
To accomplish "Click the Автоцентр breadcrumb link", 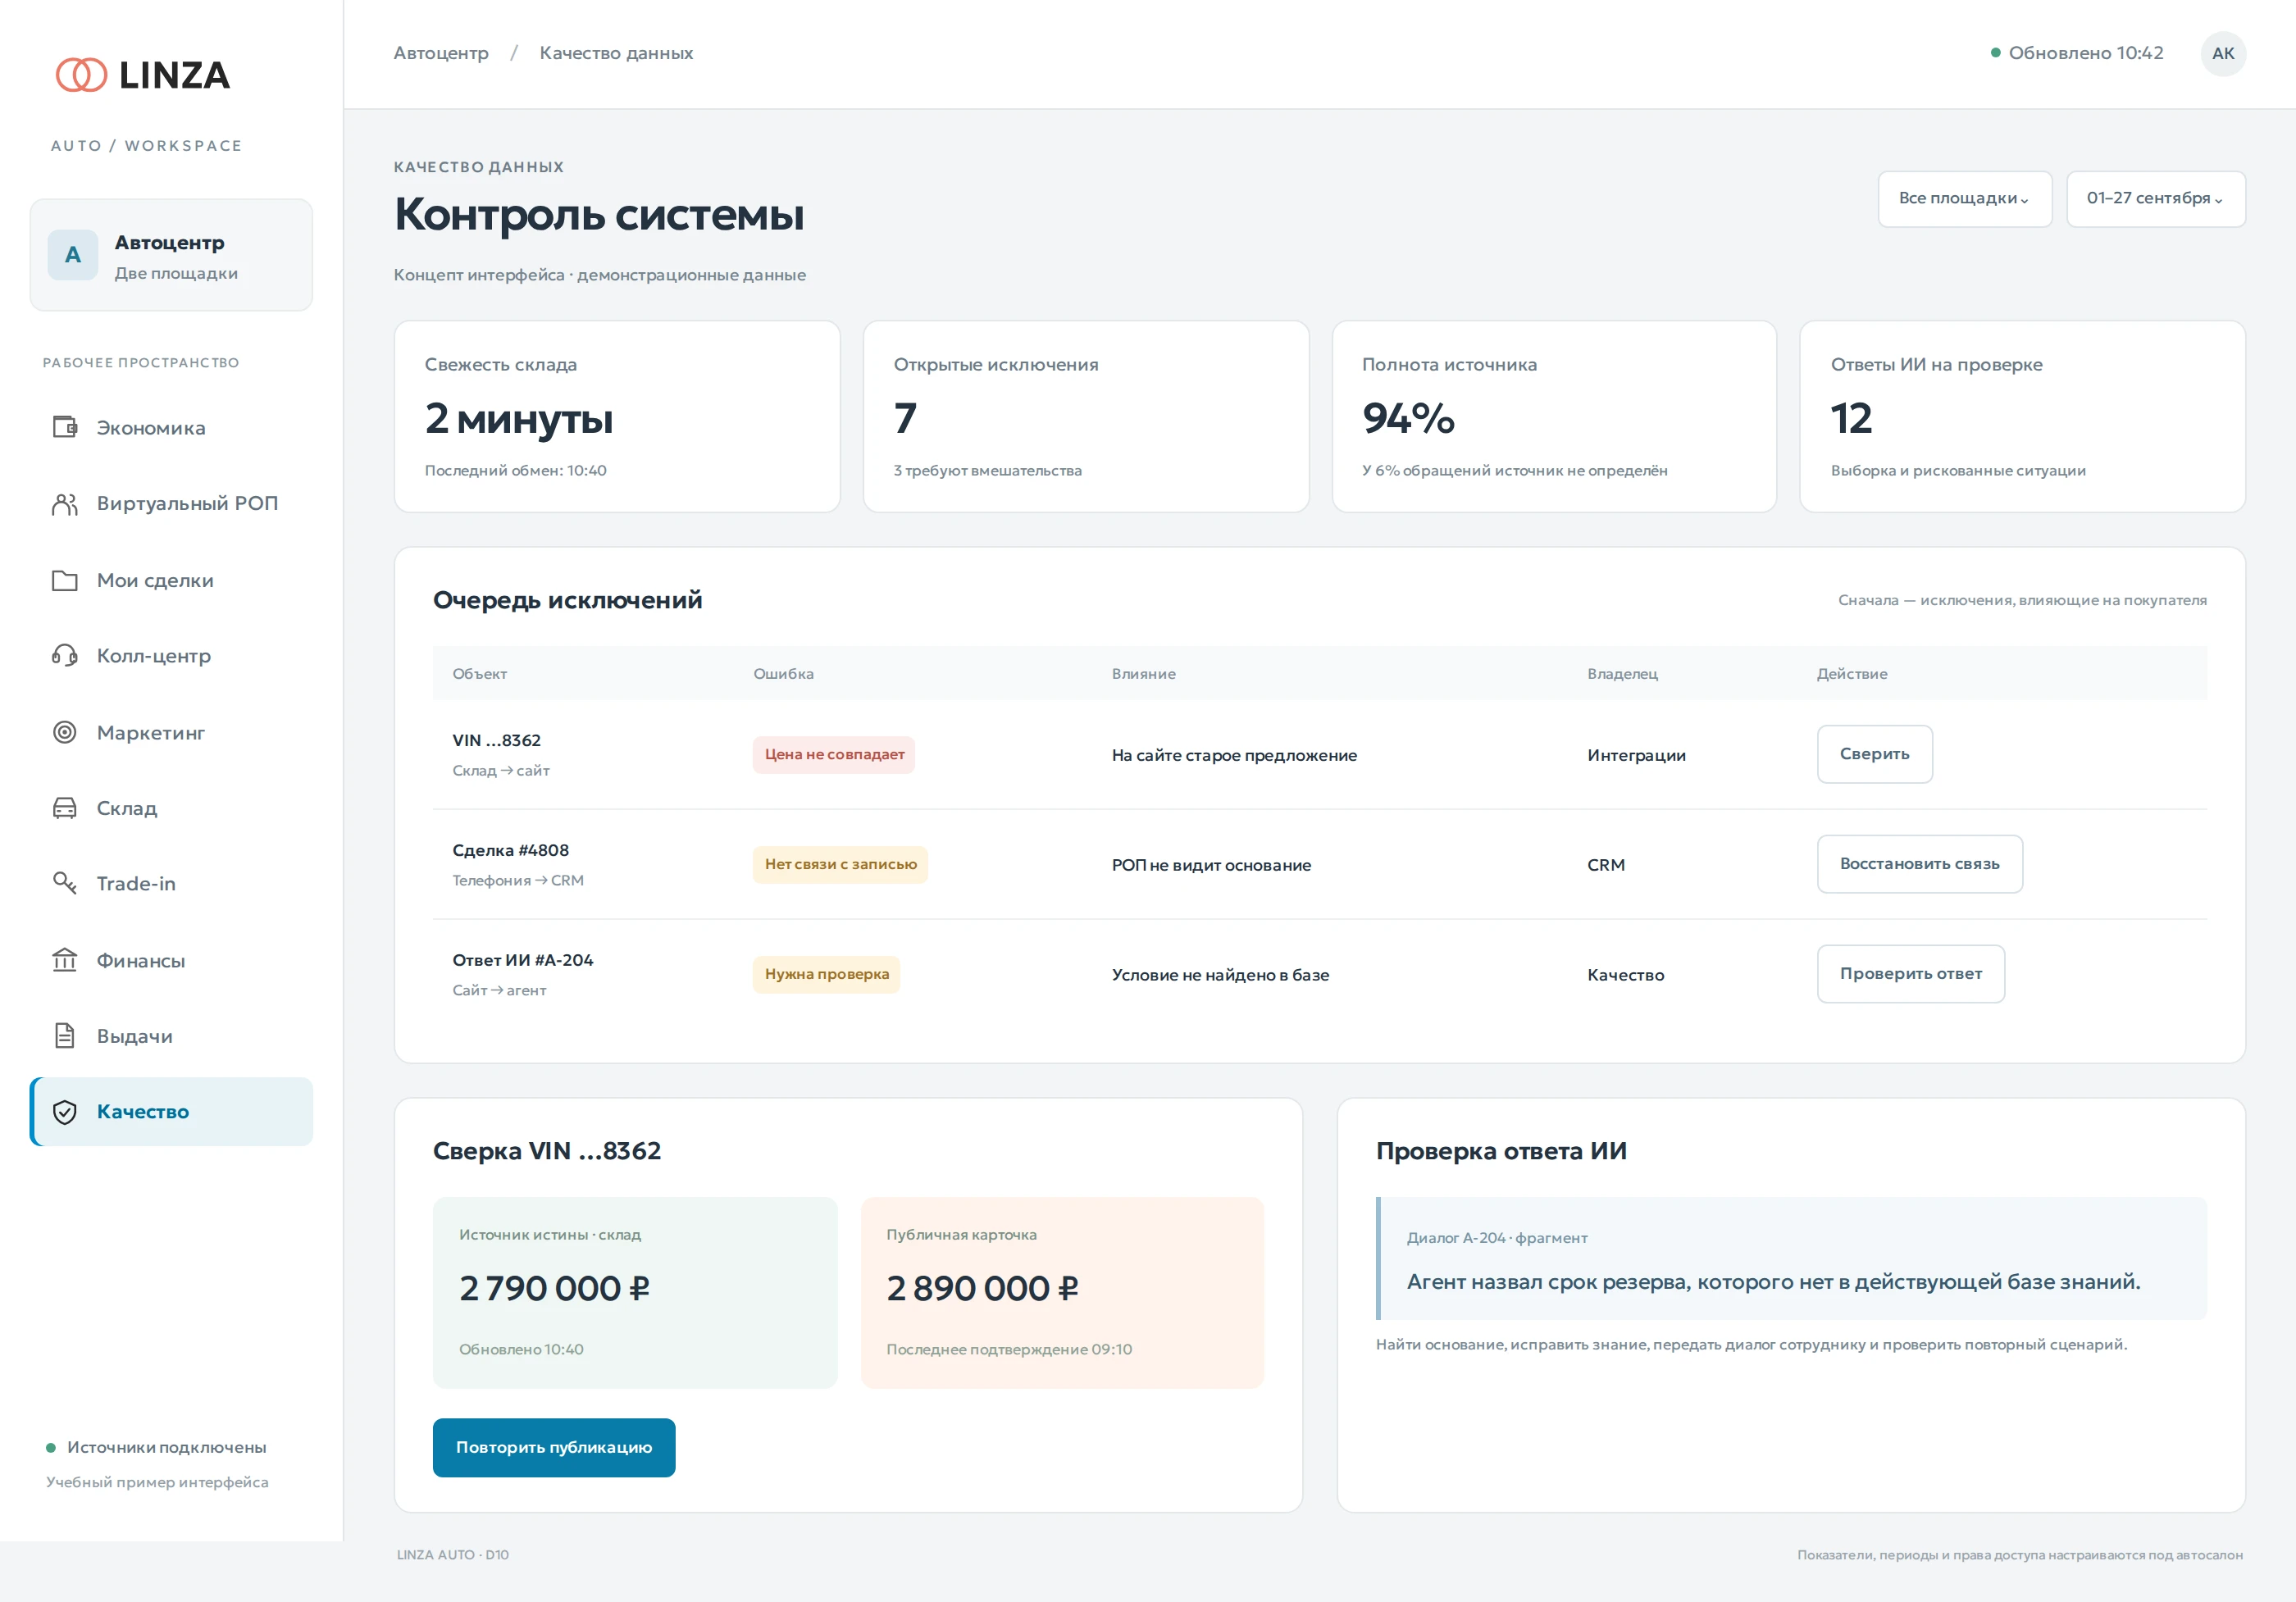I will click(441, 53).
